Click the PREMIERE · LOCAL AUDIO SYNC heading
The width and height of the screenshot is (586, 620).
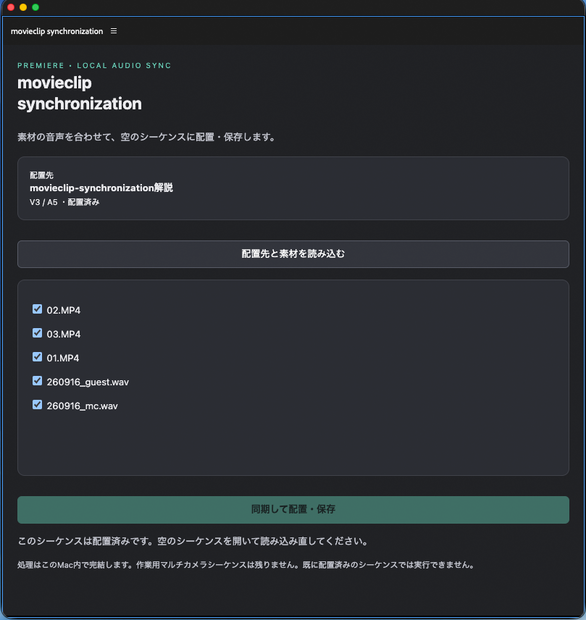(x=94, y=66)
